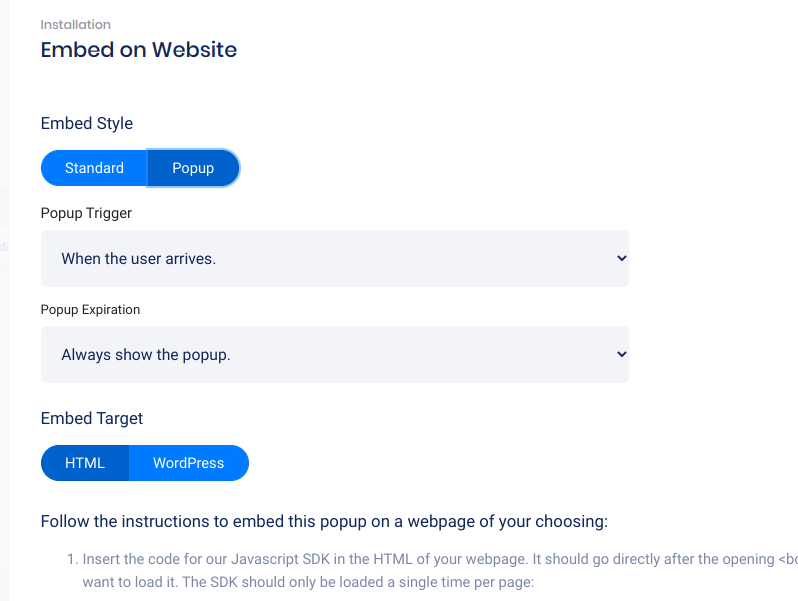The width and height of the screenshot is (798, 601).
Task: Click the 'Always show the popup.' selected value
Action: pyautogui.click(x=146, y=354)
